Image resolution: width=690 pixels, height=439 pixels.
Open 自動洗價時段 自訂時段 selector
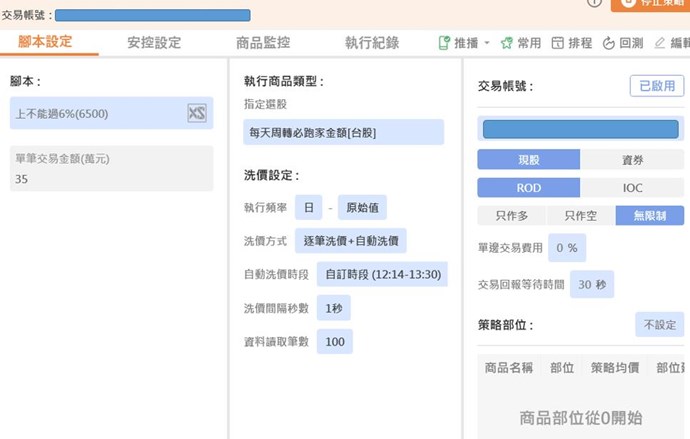[382, 274]
